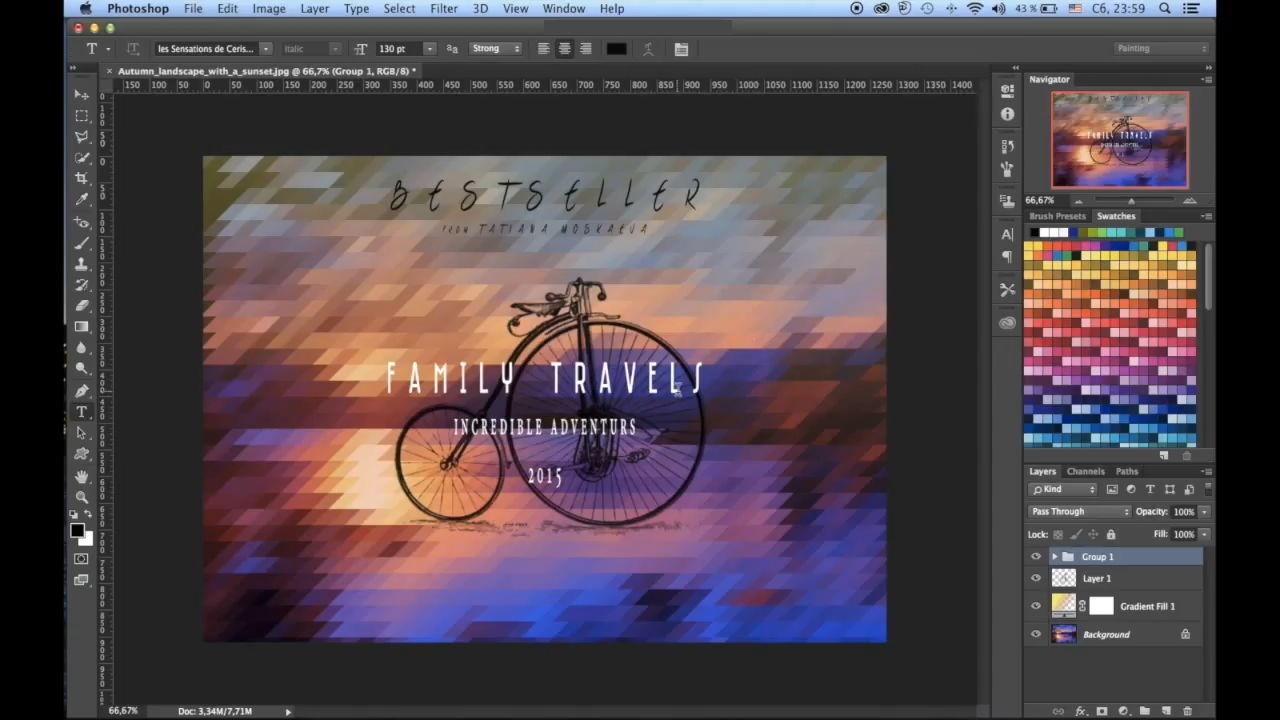Select the Gradient Fill 1 layer name
Image resolution: width=1280 pixels, height=720 pixels.
1147,606
